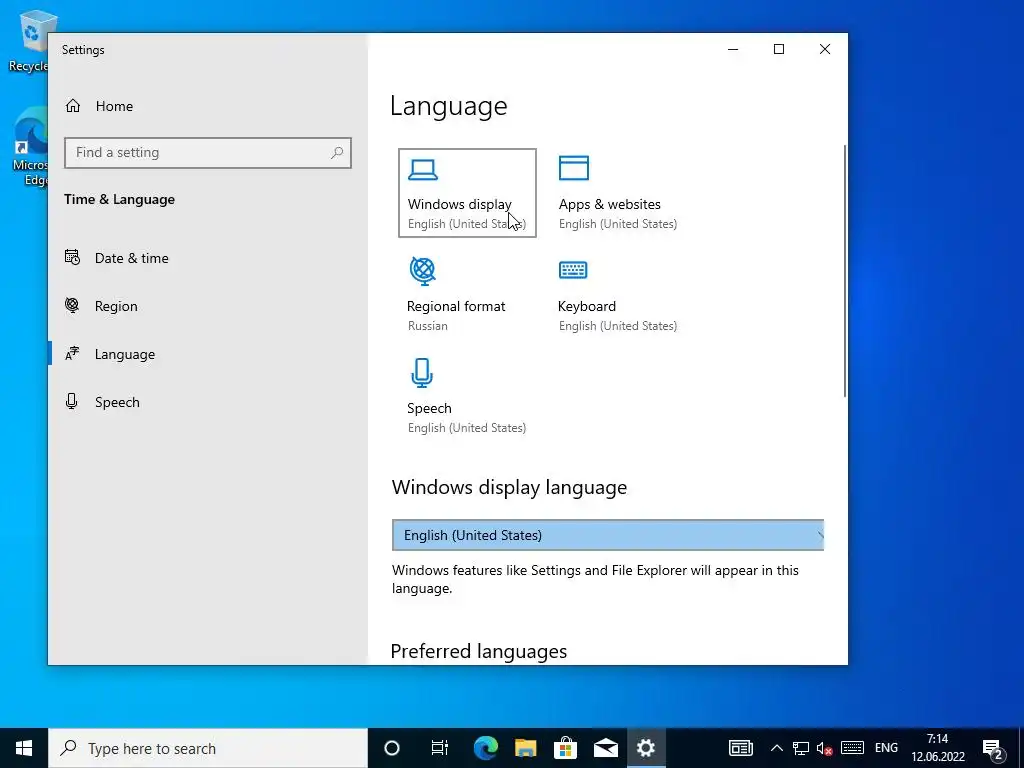Click the Preferred languages heading
Screen dimensions: 1024x768
(x=479, y=651)
